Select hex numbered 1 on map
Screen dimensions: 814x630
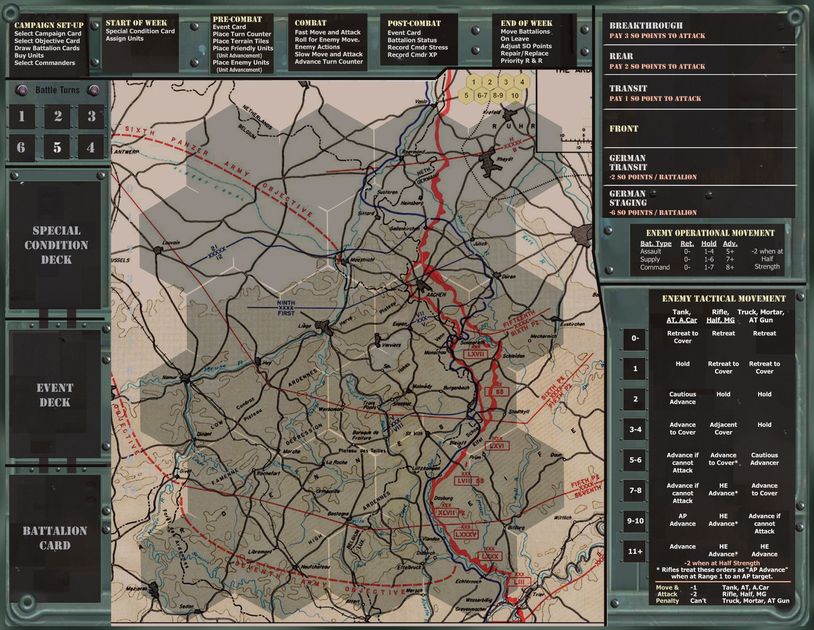pyautogui.click(x=473, y=82)
